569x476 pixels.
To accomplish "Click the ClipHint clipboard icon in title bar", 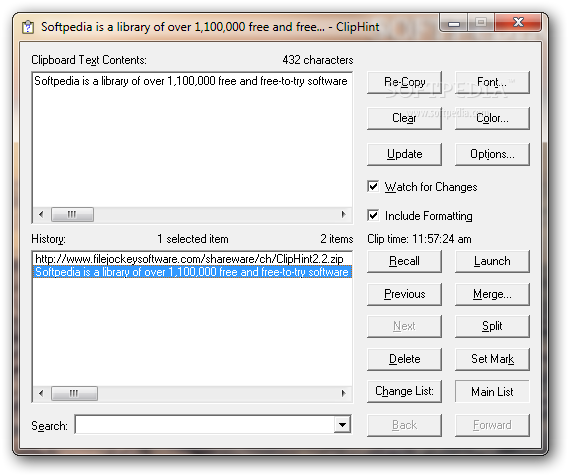I will [x=28, y=27].
